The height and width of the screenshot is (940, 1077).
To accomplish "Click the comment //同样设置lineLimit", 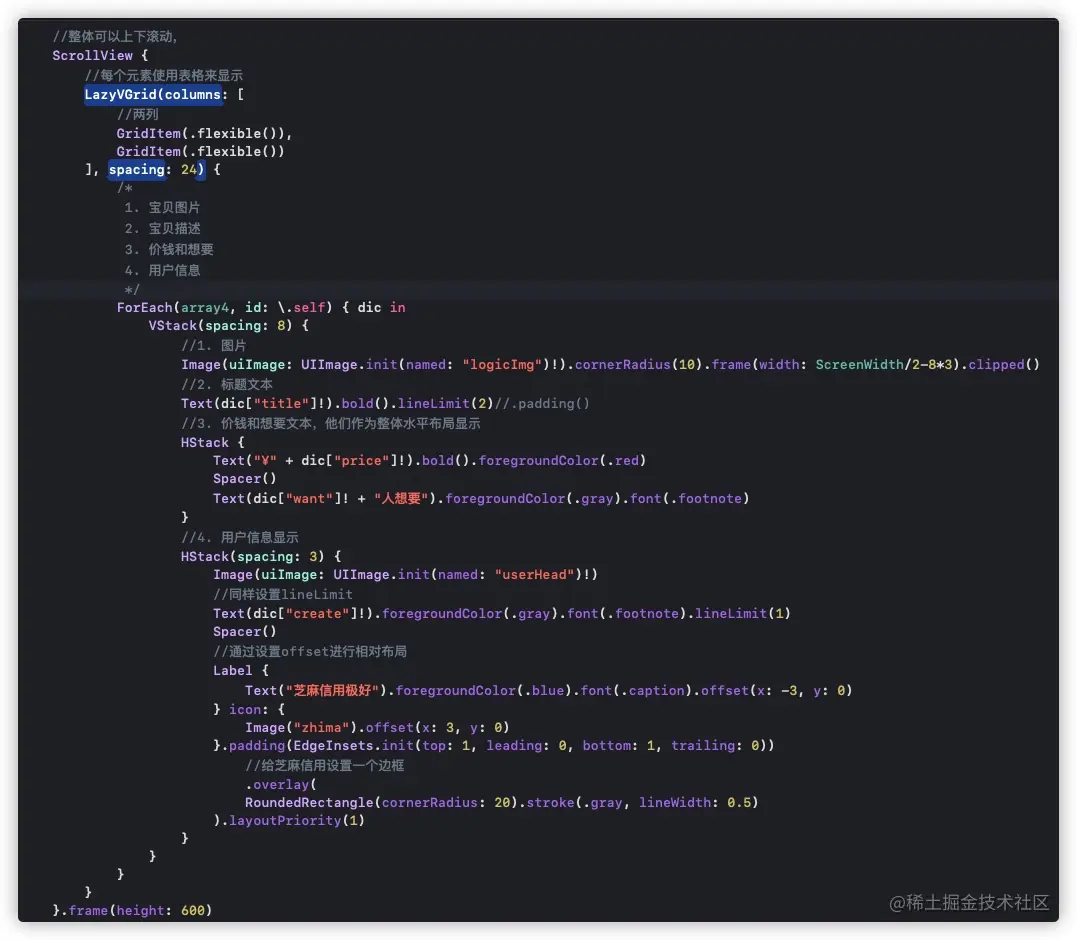I will click(x=283, y=595).
